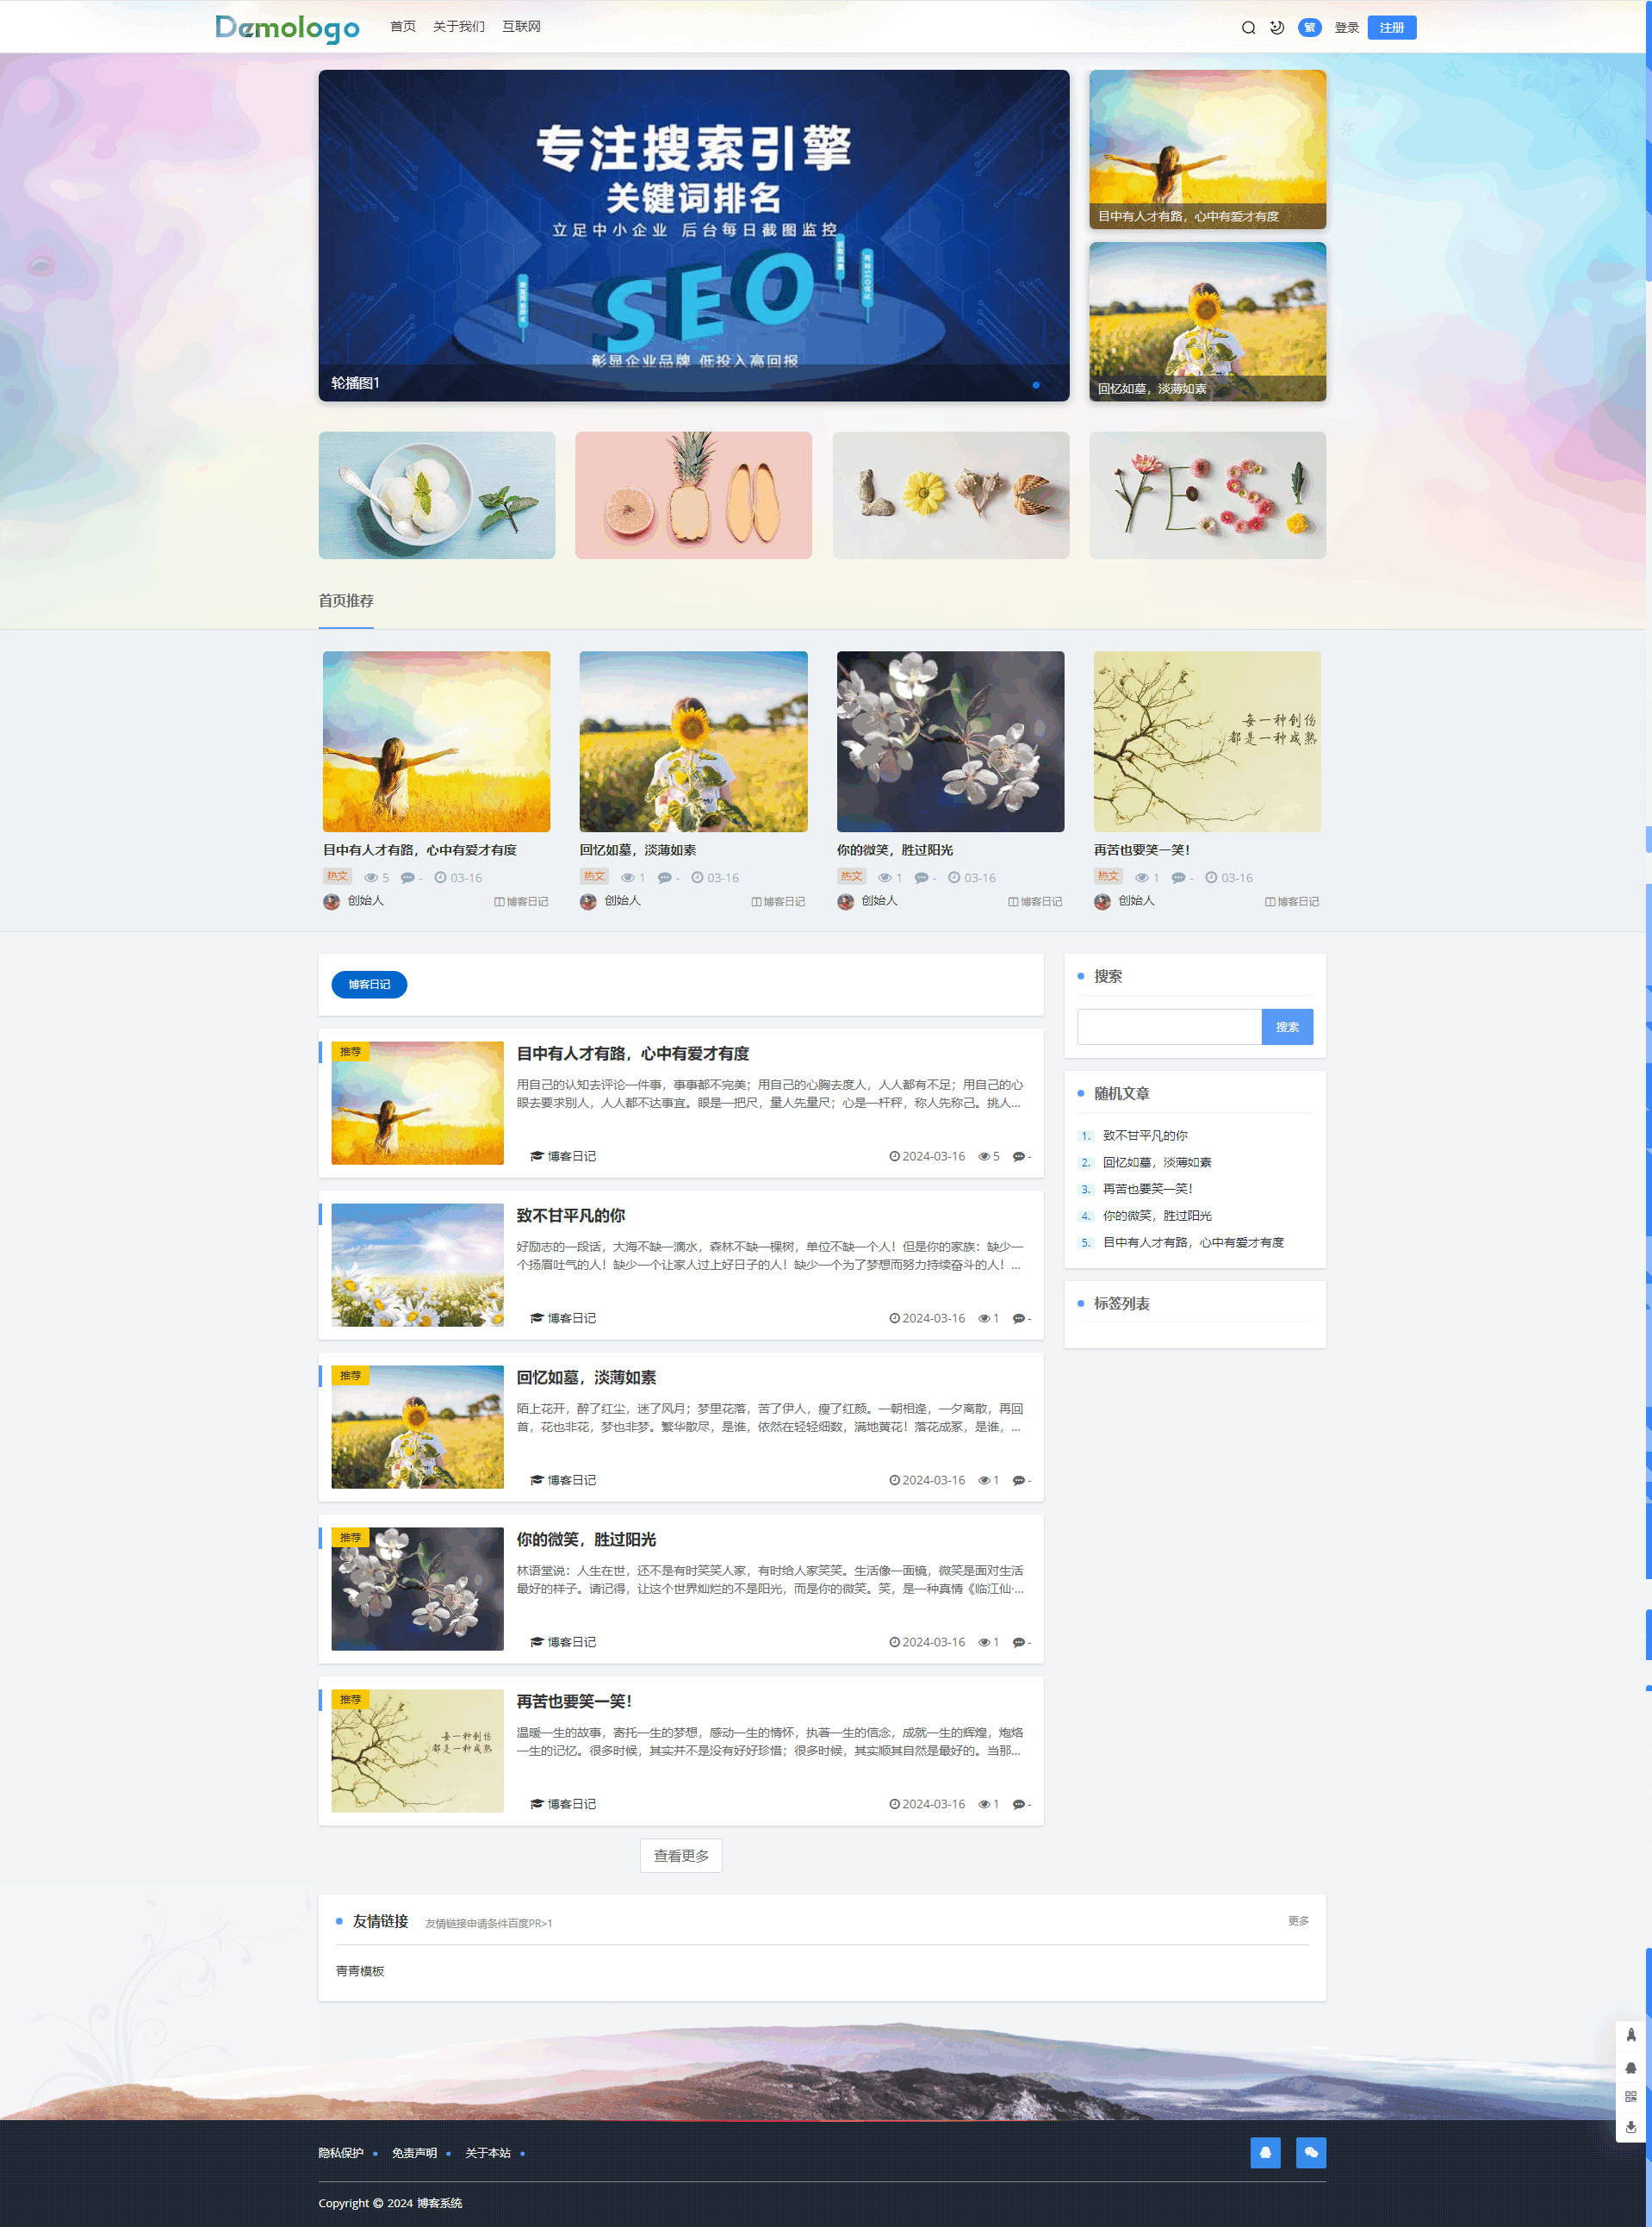
Task: Open the 首页 menu item
Action: 403,26
